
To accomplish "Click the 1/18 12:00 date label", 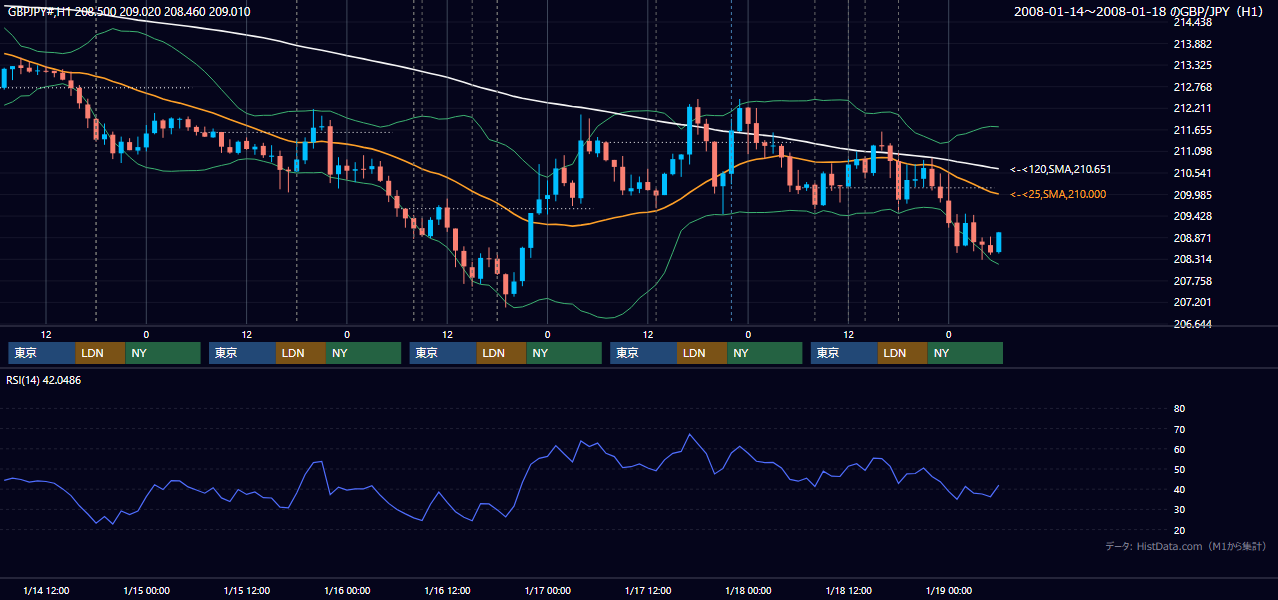I will pyautogui.click(x=849, y=590).
